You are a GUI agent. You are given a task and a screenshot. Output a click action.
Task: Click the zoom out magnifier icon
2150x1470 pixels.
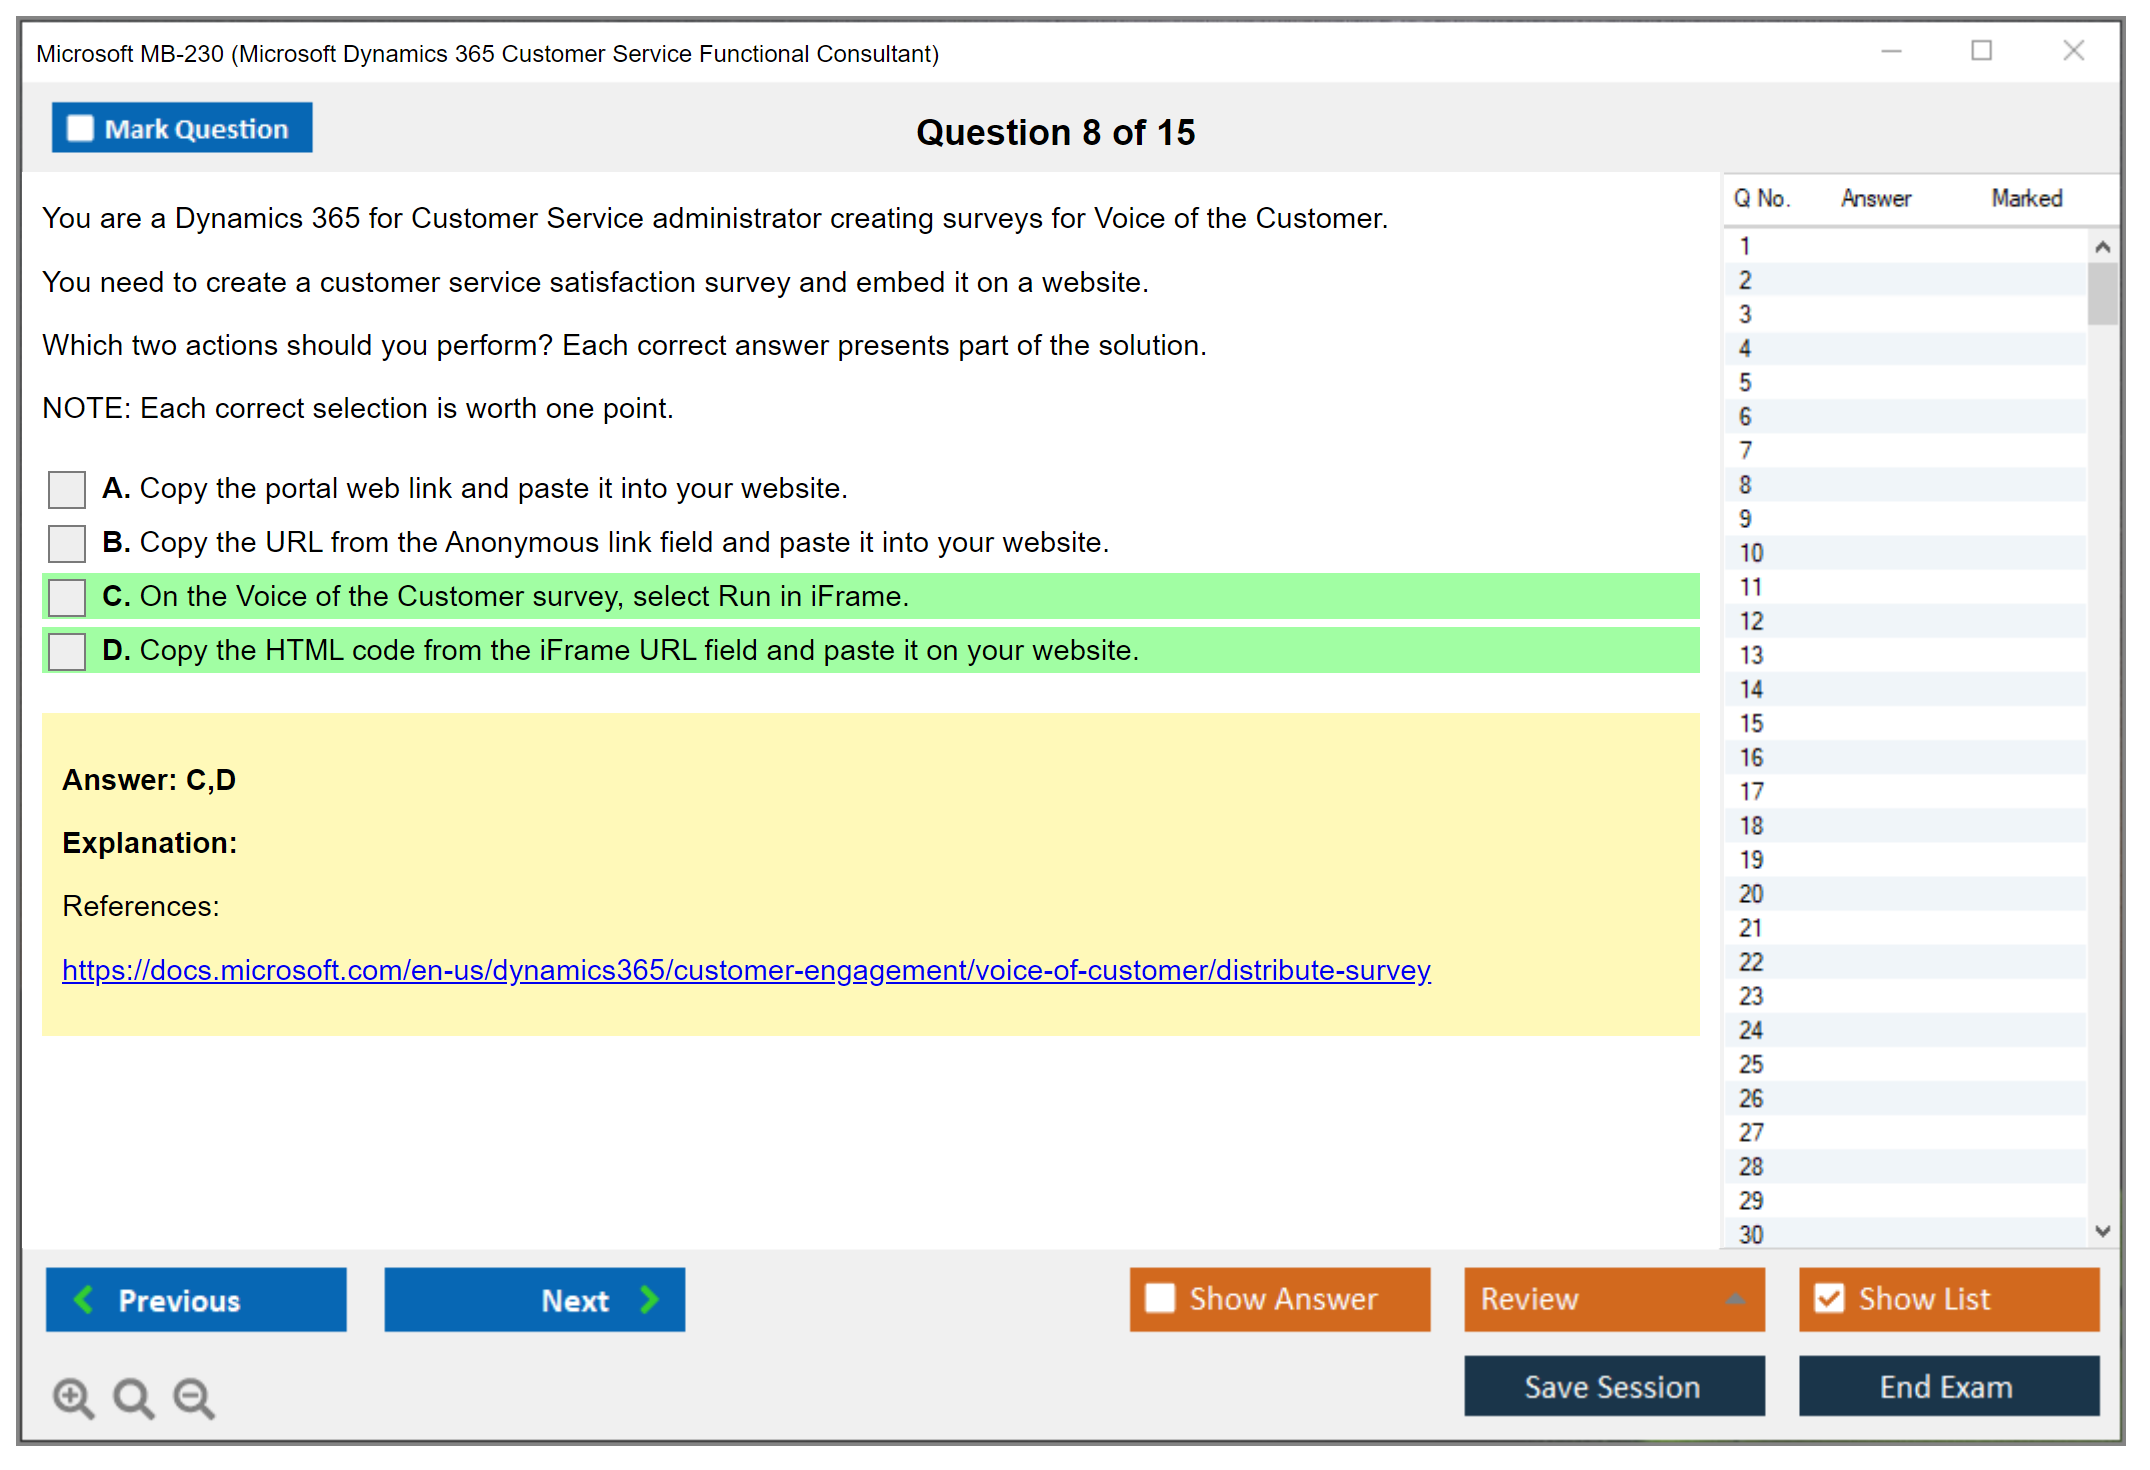pos(194,1397)
